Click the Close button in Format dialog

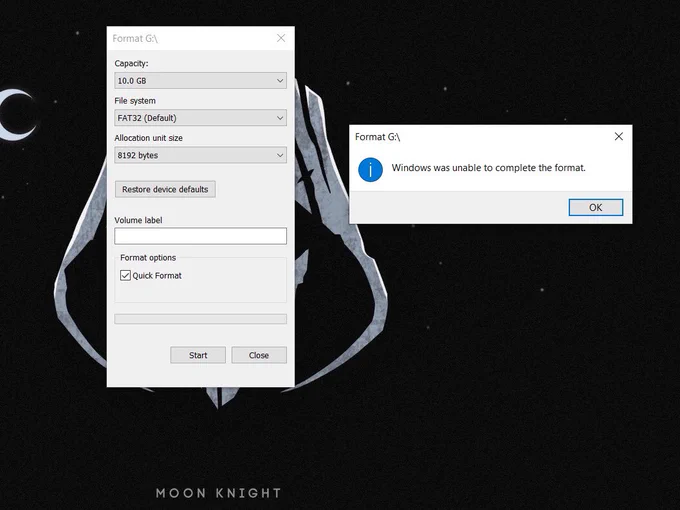(x=259, y=355)
